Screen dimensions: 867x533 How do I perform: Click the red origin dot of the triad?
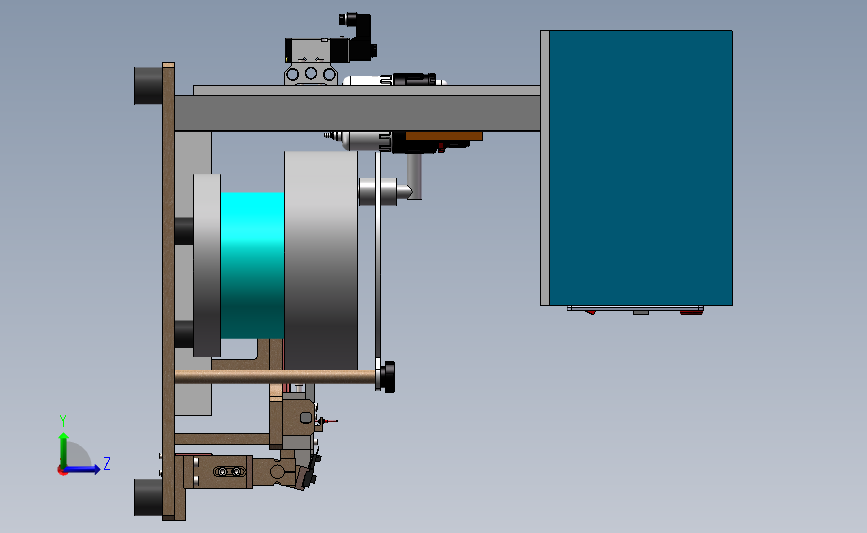(62, 471)
